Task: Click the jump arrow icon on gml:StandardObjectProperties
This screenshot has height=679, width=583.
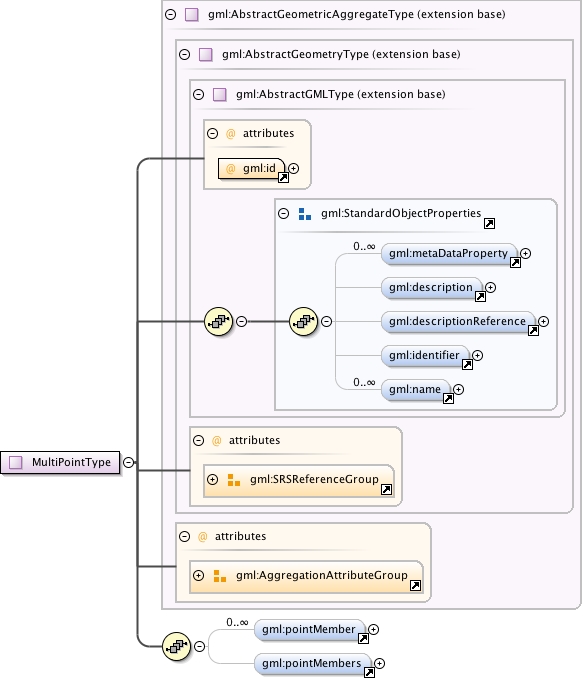Action: tap(489, 223)
